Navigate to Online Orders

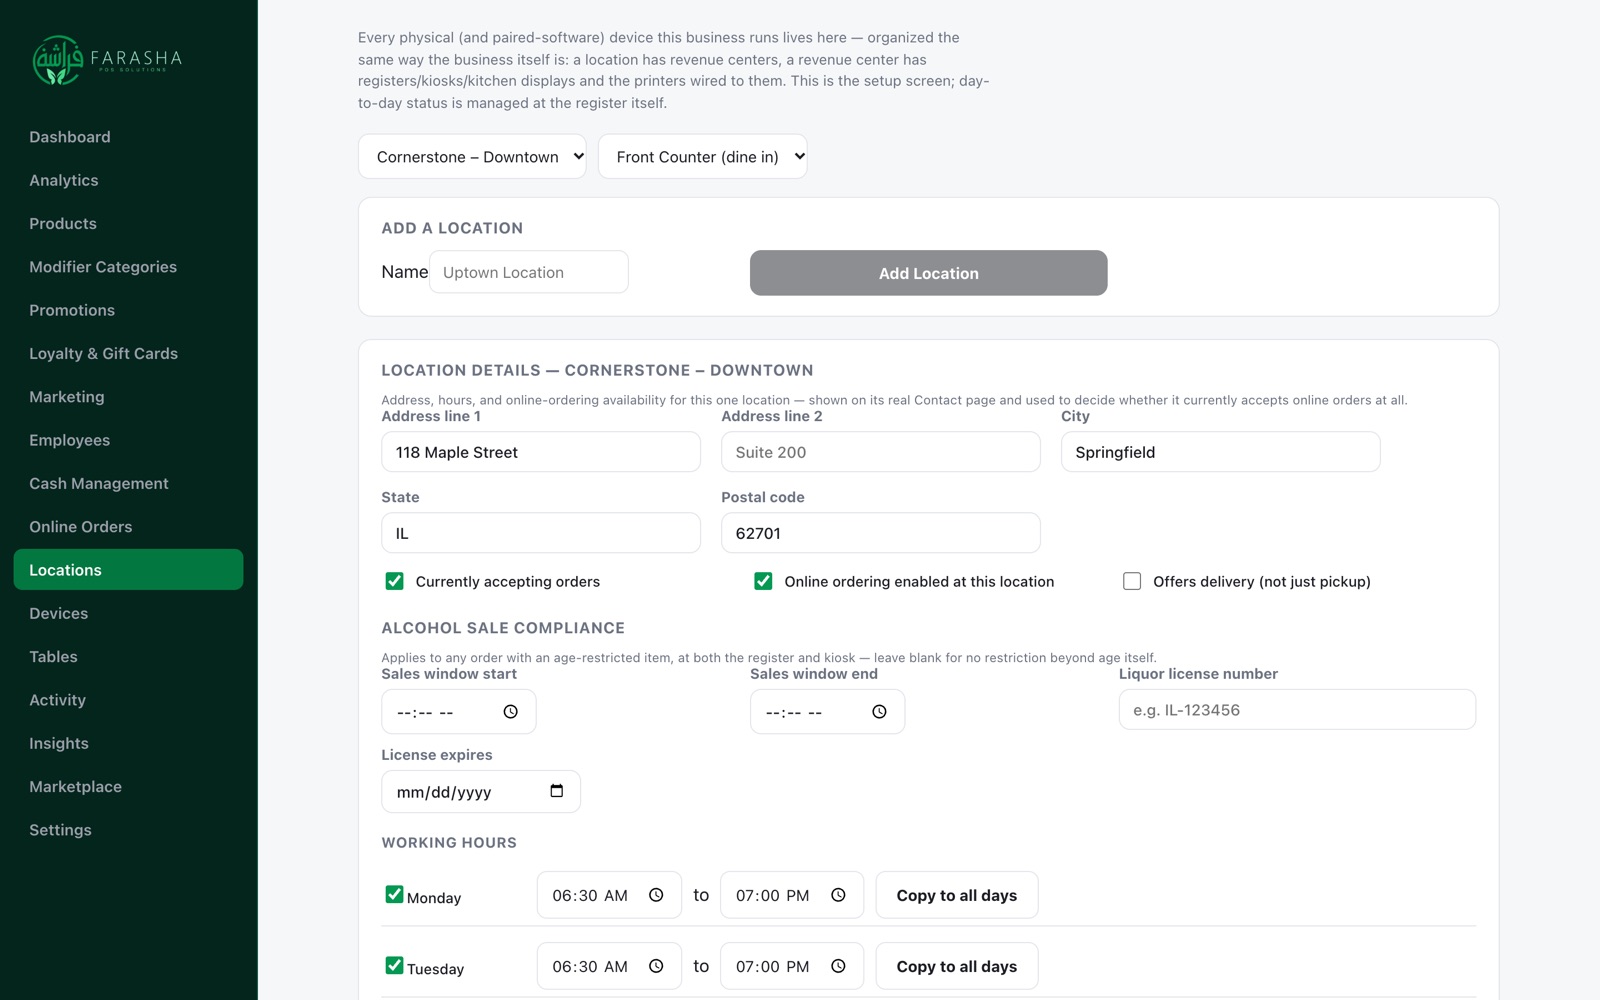pyautogui.click(x=129, y=527)
